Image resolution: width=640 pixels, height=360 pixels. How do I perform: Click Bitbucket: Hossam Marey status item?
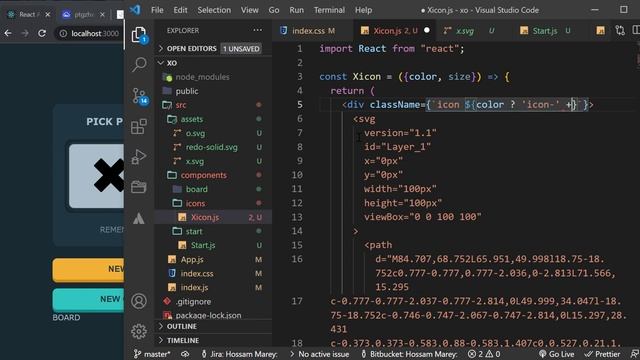[x=409, y=354]
